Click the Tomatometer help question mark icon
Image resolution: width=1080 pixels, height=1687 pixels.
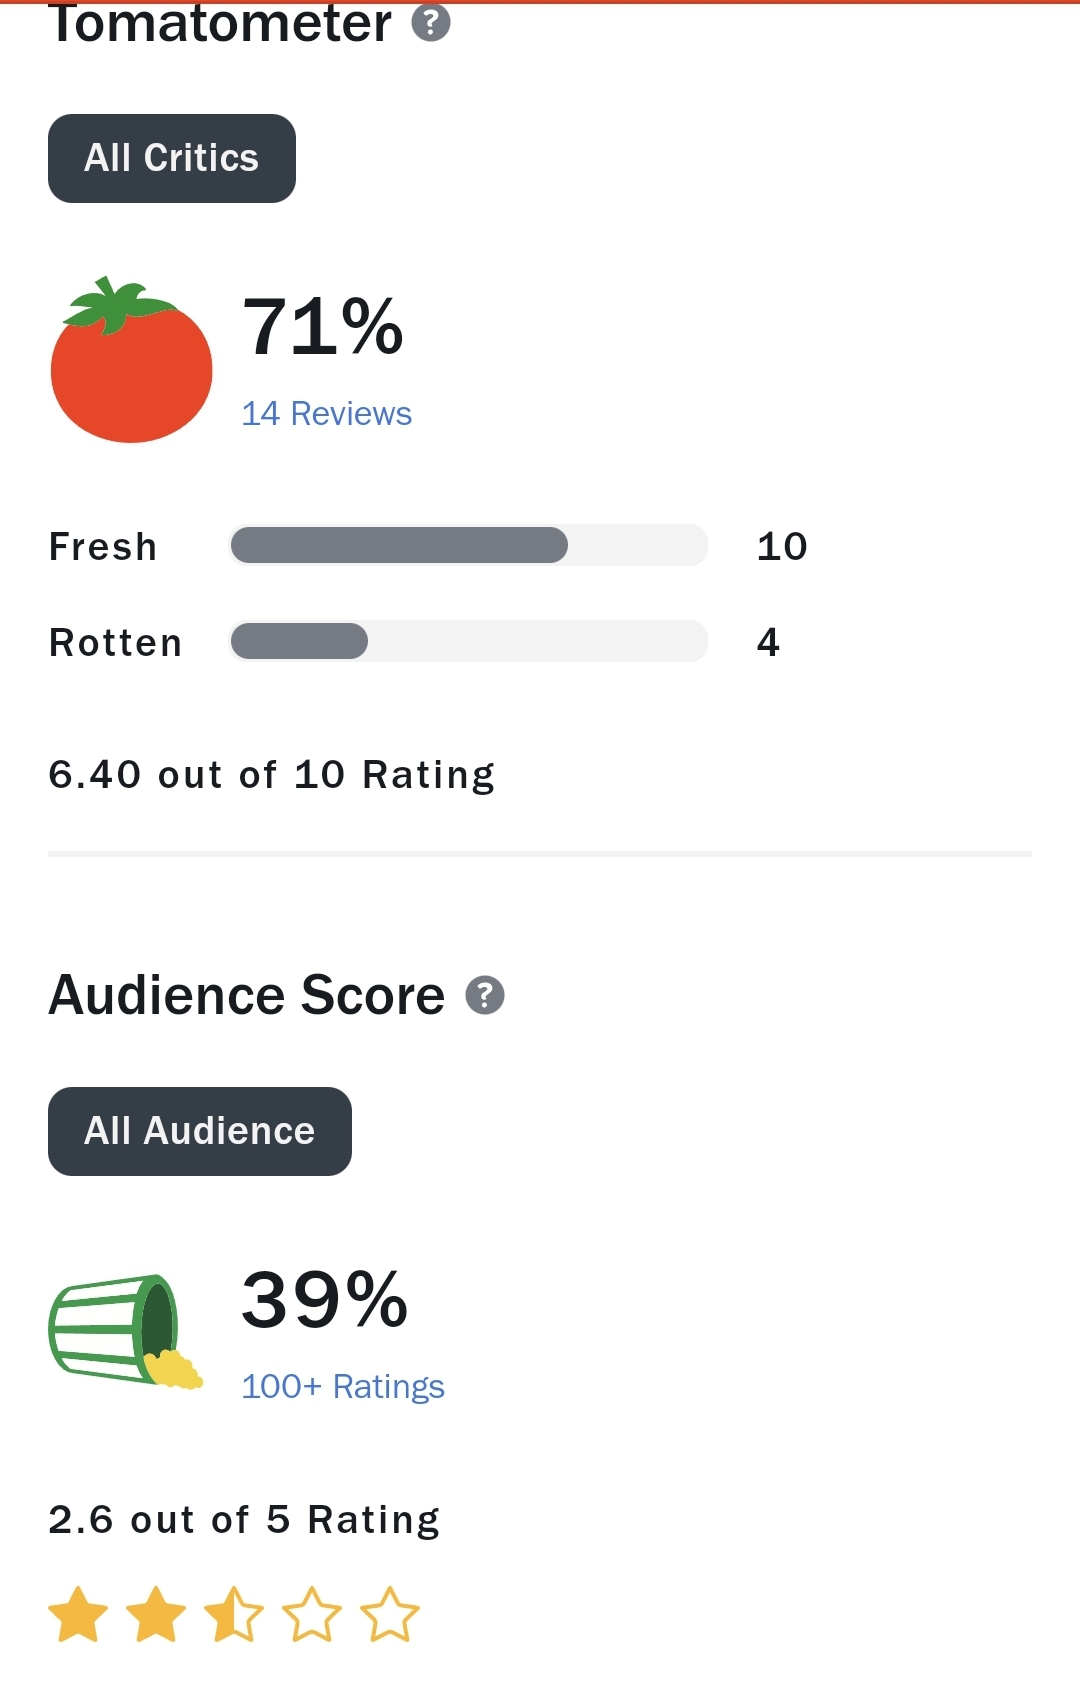(x=431, y=22)
